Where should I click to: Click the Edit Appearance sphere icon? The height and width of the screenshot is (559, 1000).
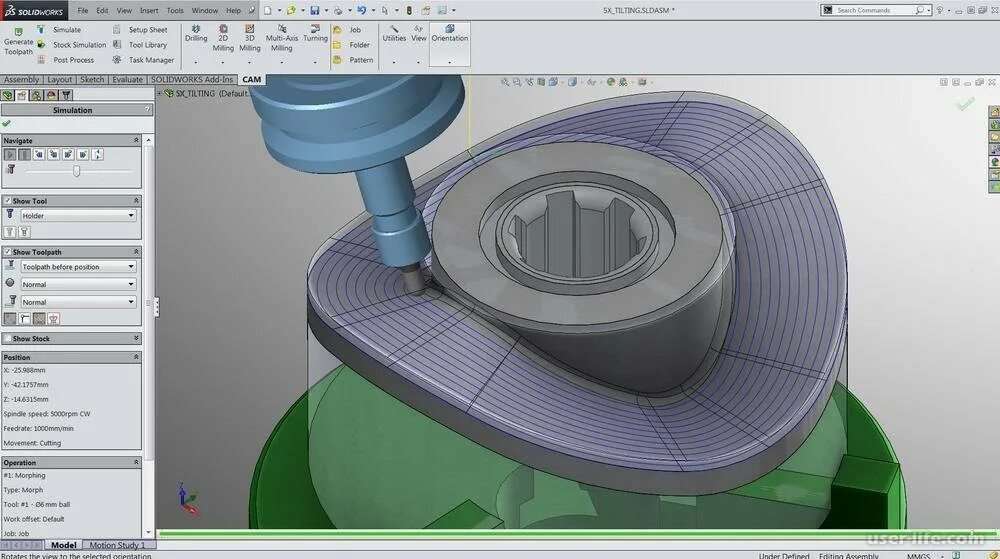pyautogui.click(x=610, y=82)
